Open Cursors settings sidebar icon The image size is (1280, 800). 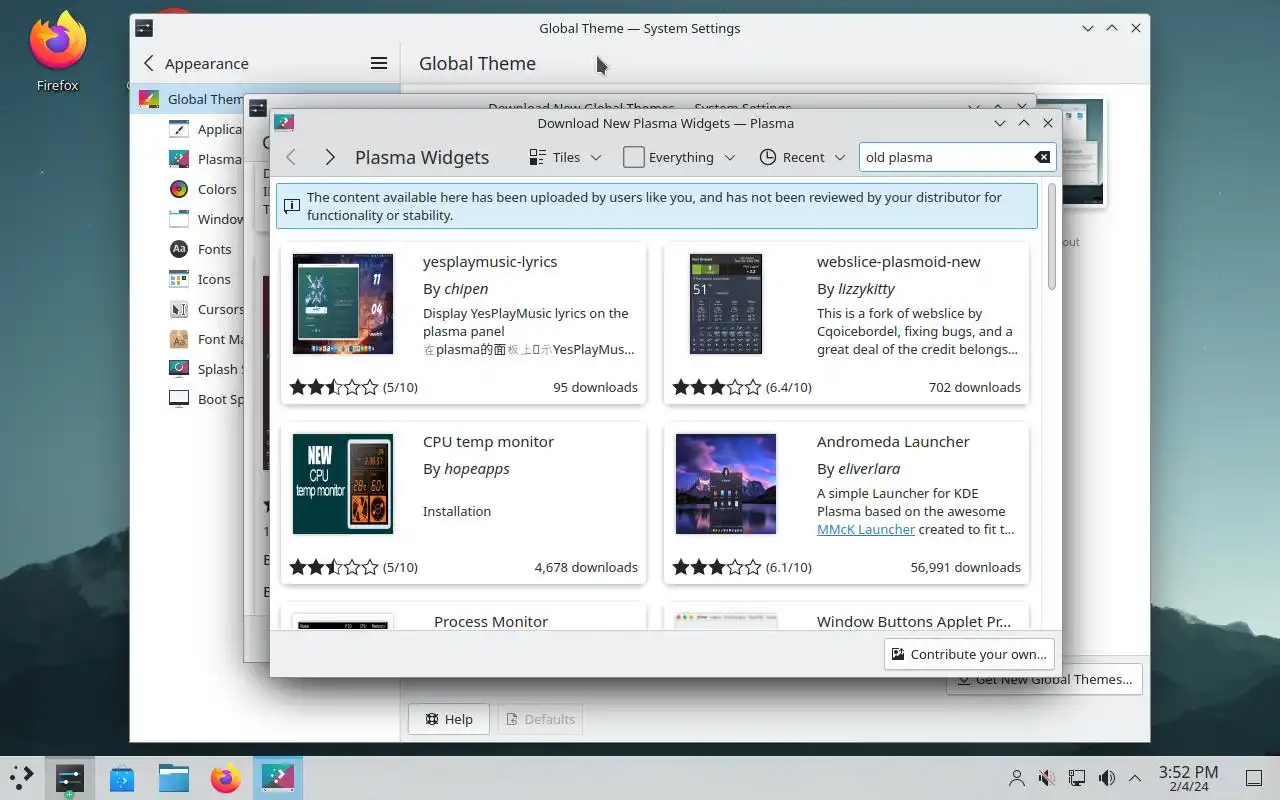tap(179, 309)
